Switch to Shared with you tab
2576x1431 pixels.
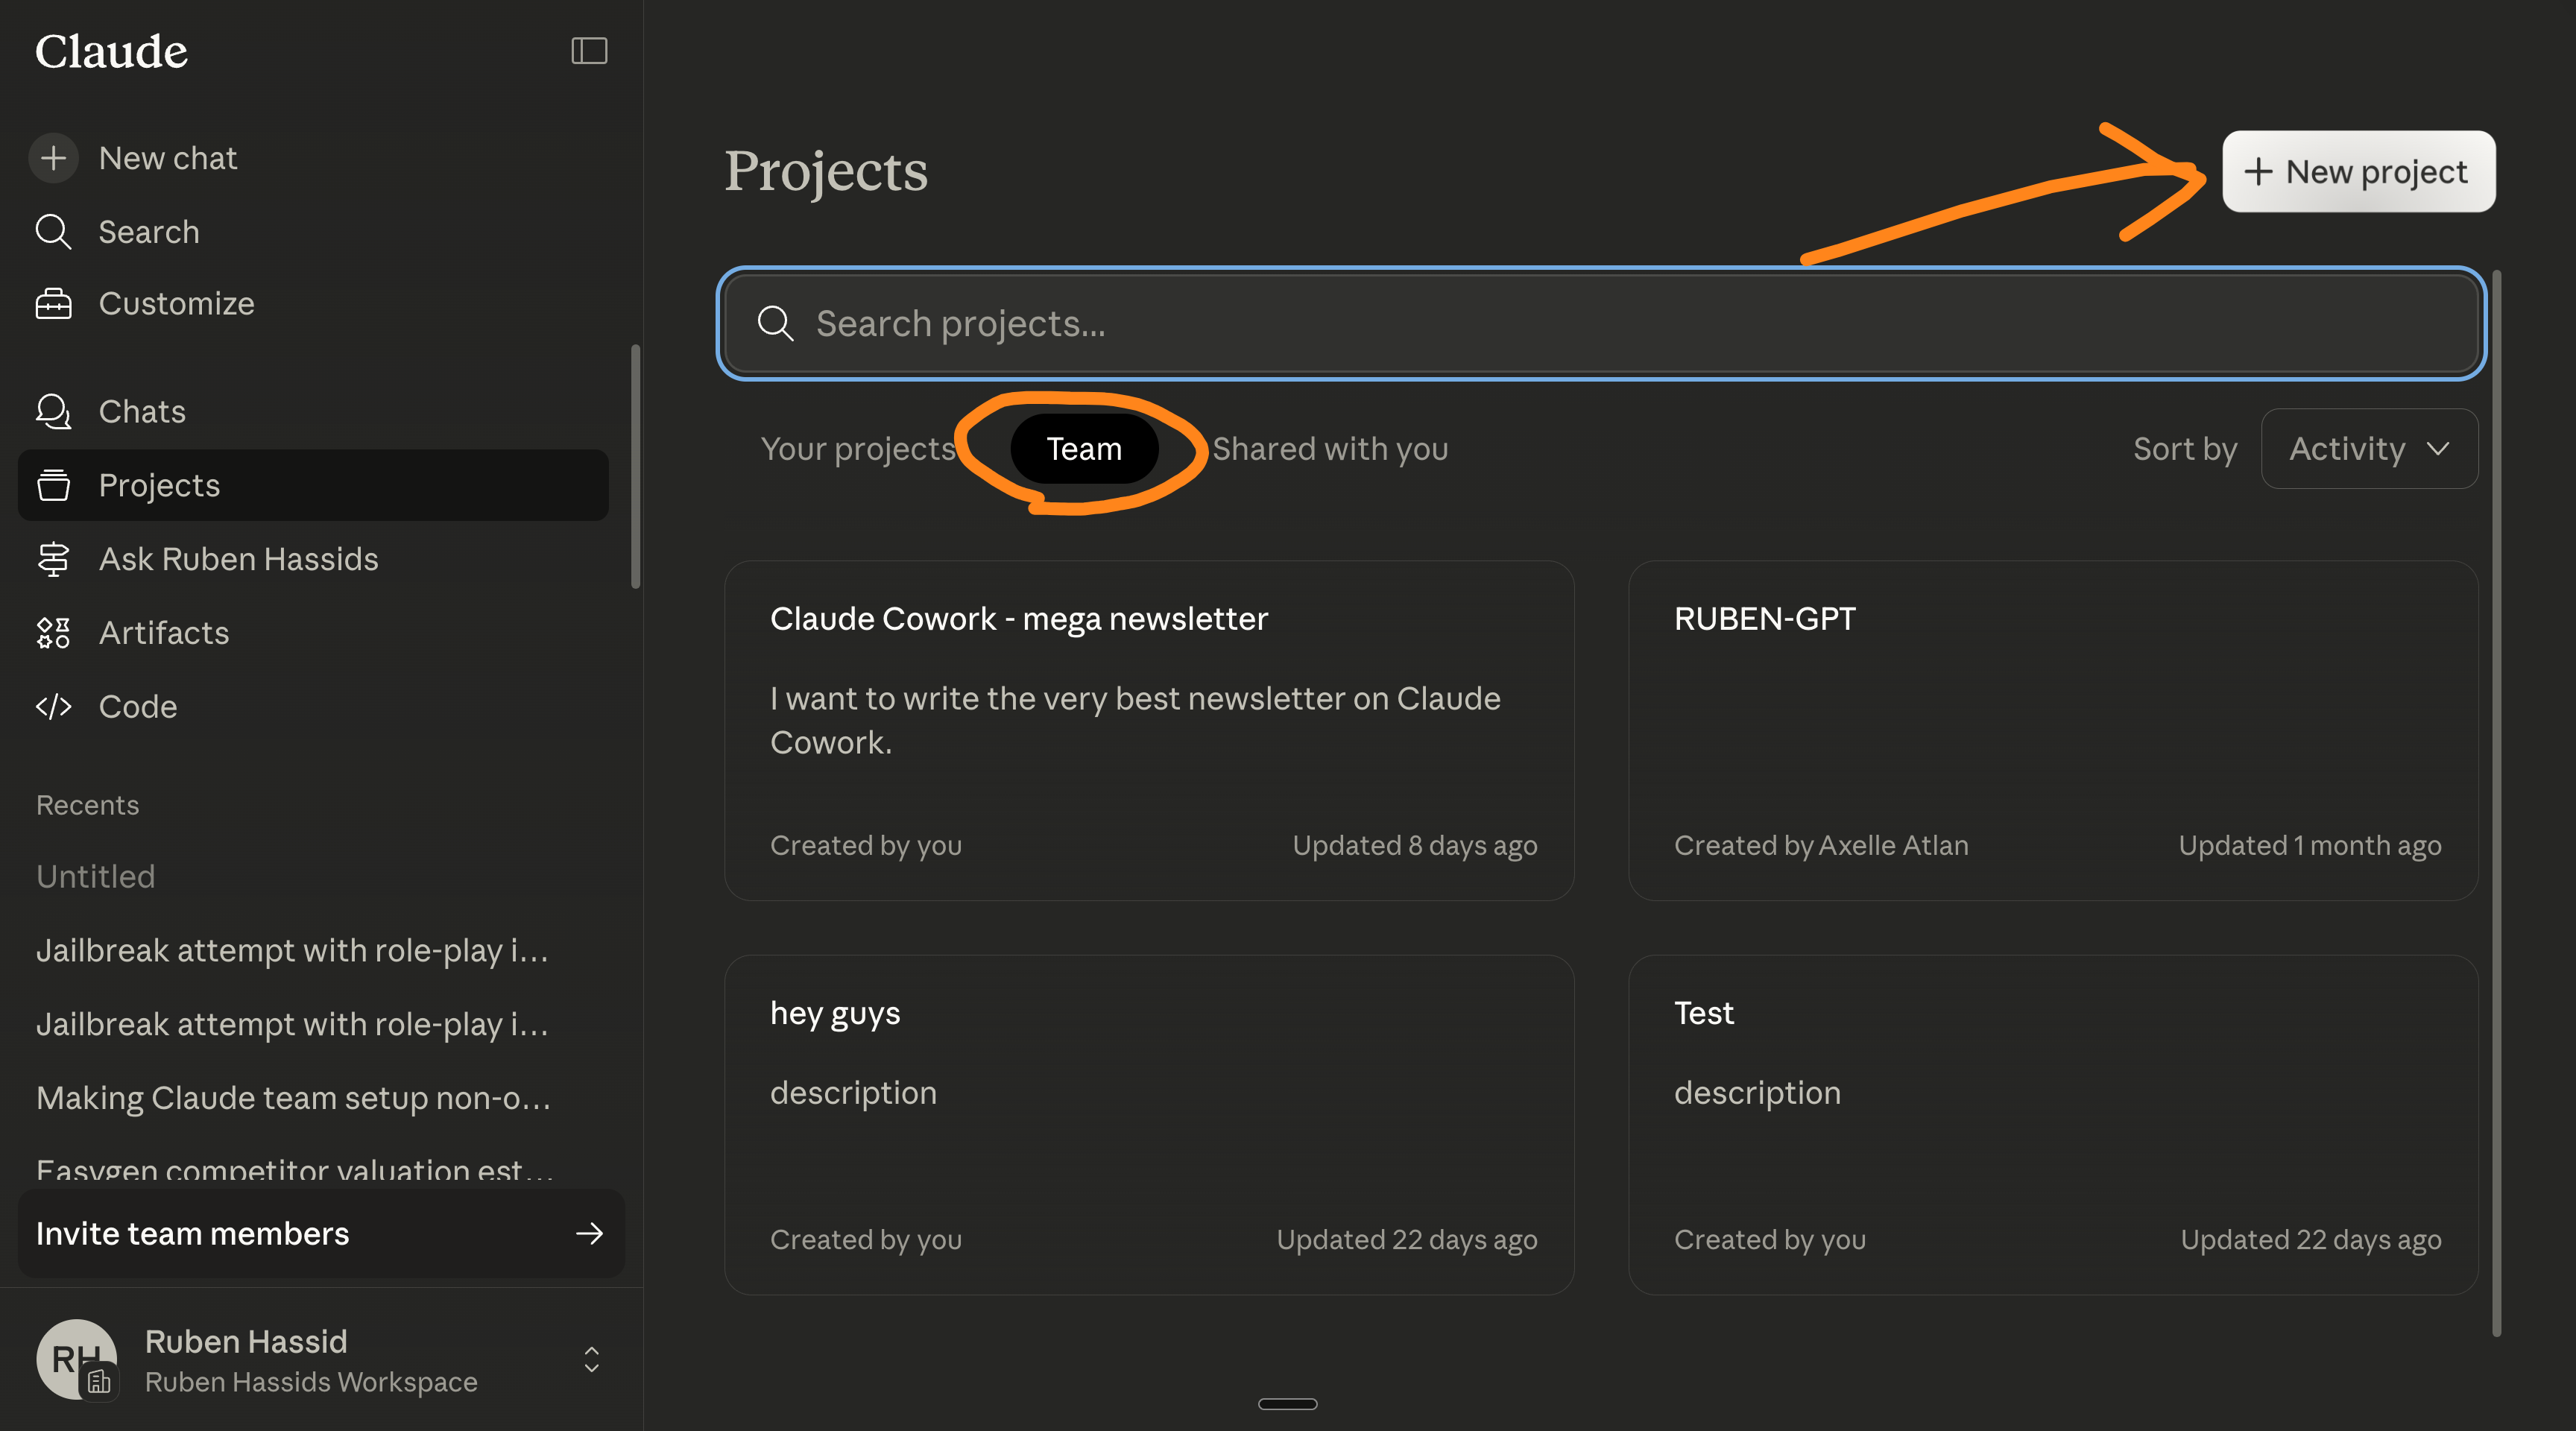(1330, 449)
